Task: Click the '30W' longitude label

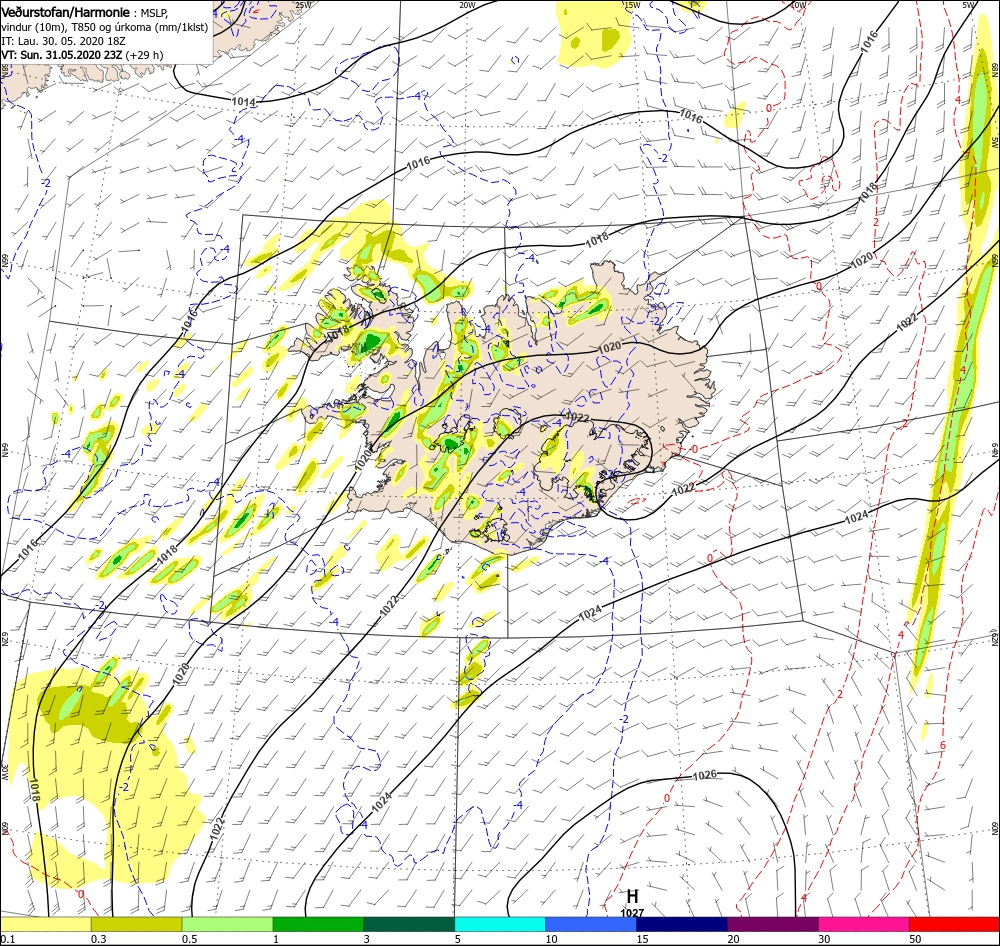Action: tap(4, 772)
